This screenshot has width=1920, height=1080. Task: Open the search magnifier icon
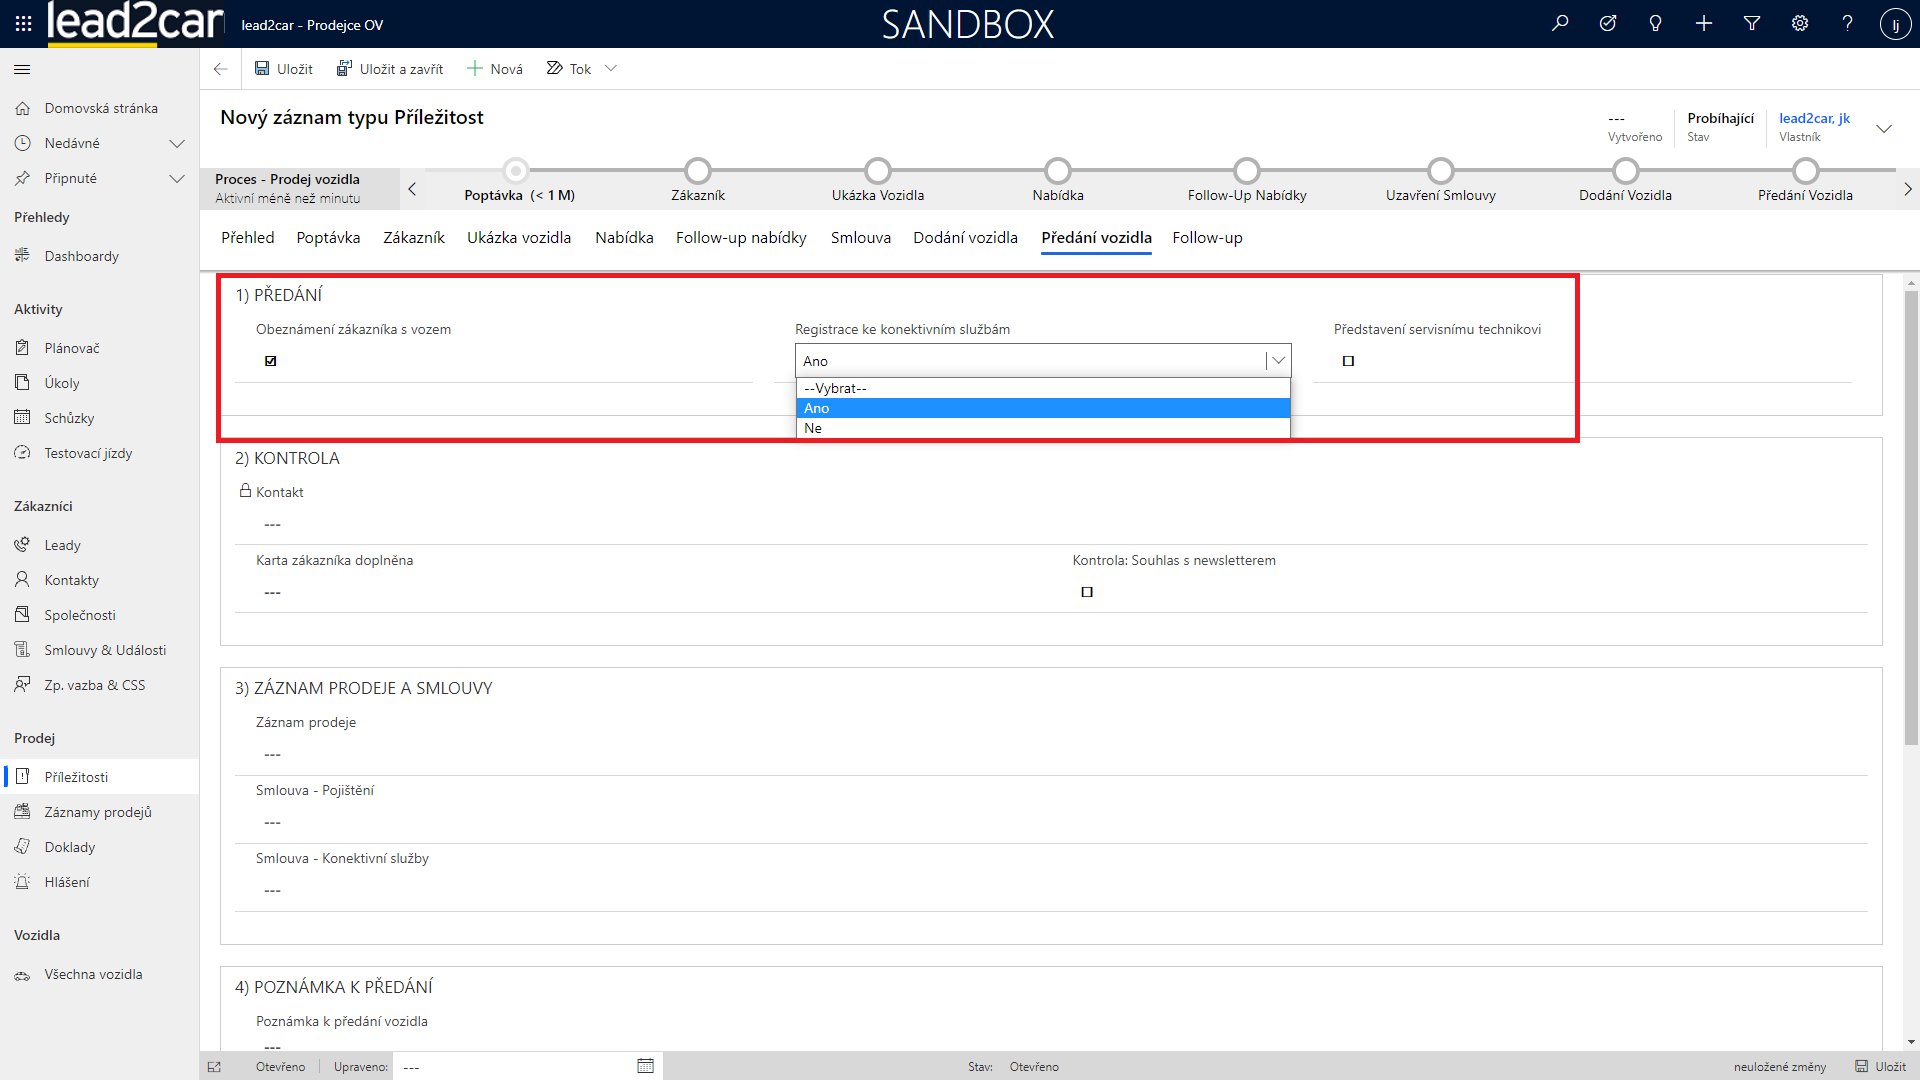pyautogui.click(x=1560, y=23)
